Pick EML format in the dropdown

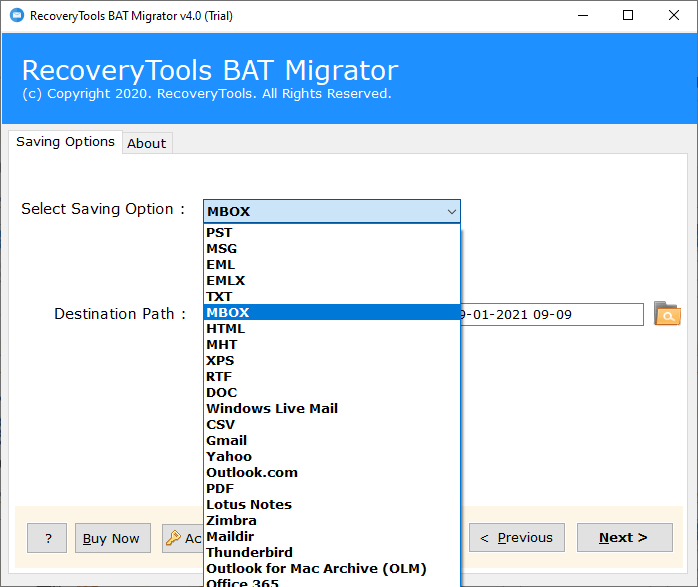(x=332, y=264)
